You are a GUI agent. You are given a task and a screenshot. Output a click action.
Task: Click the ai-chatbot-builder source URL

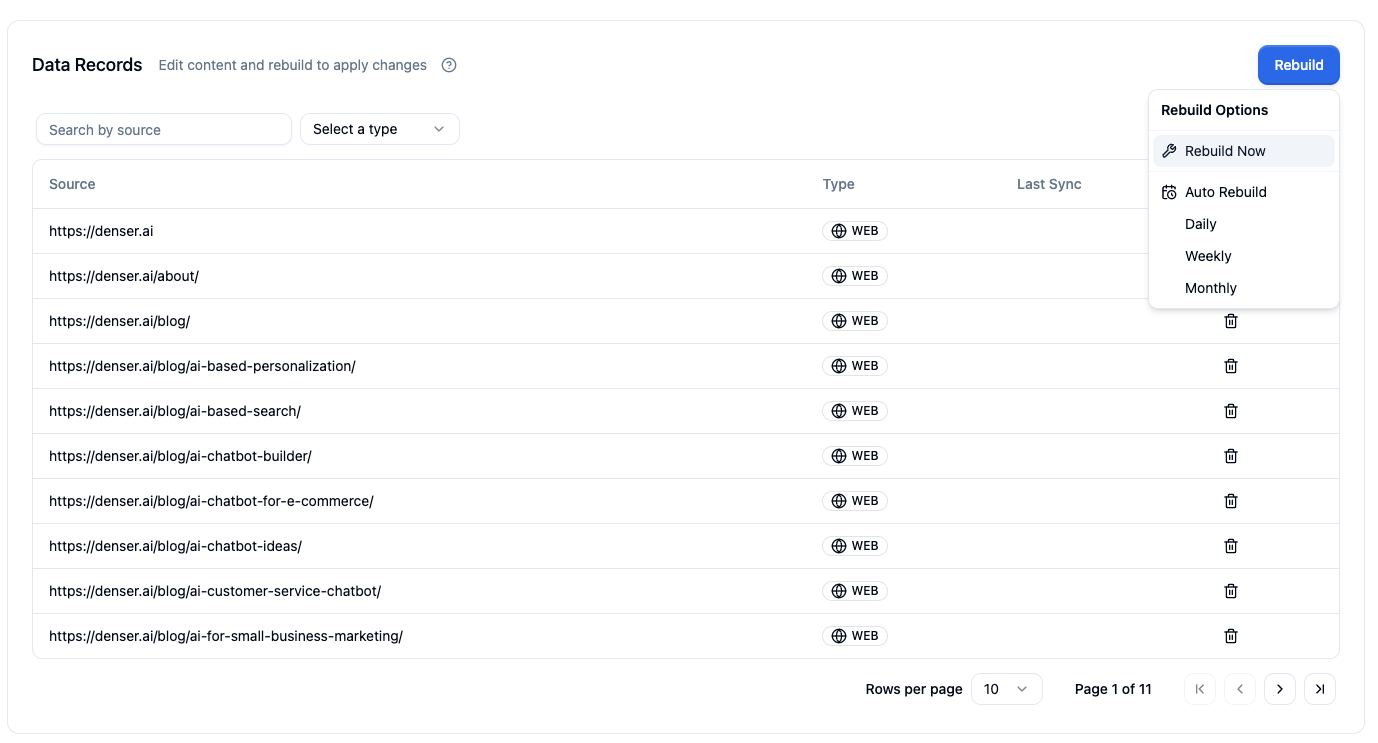[180, 456]
